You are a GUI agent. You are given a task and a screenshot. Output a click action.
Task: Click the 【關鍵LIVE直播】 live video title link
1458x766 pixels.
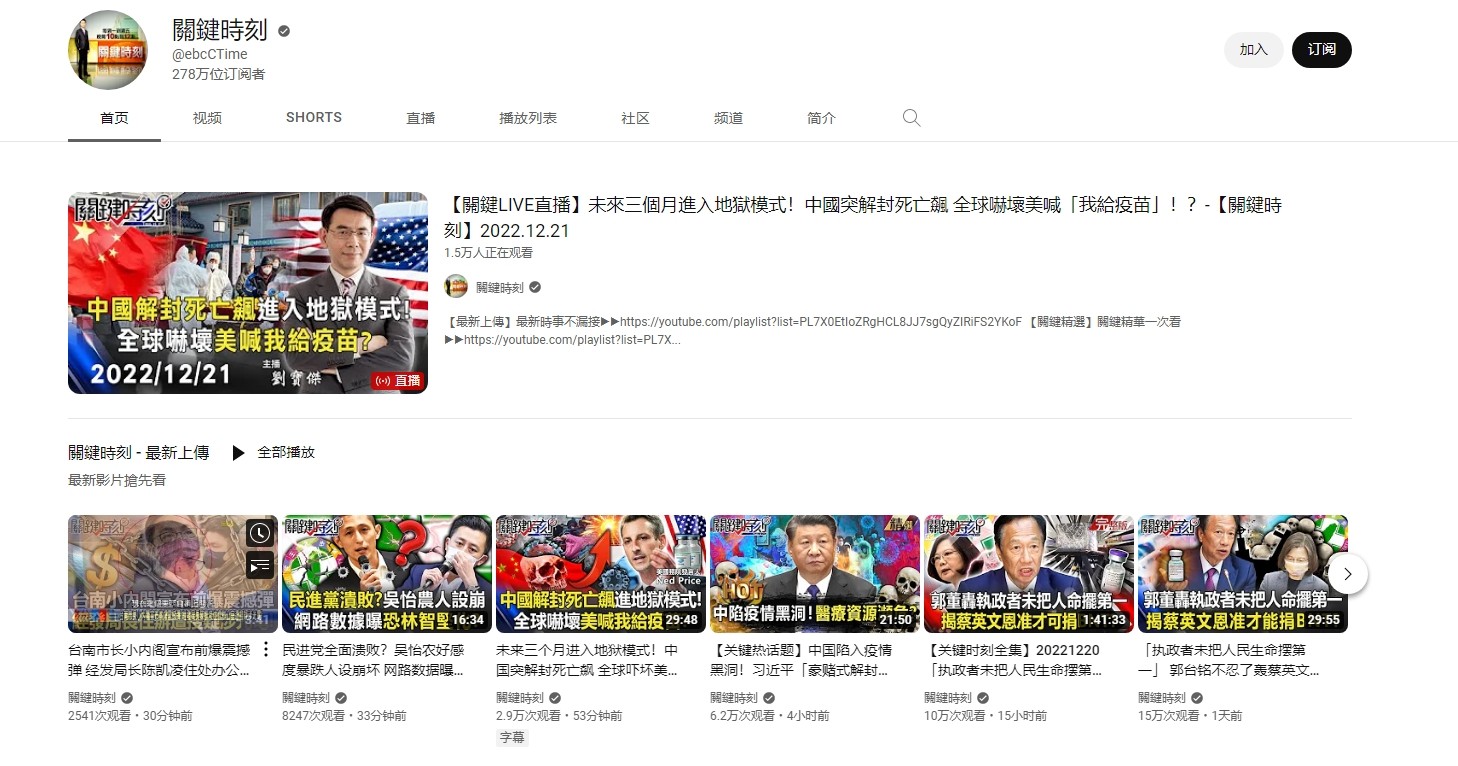[862, 217]
